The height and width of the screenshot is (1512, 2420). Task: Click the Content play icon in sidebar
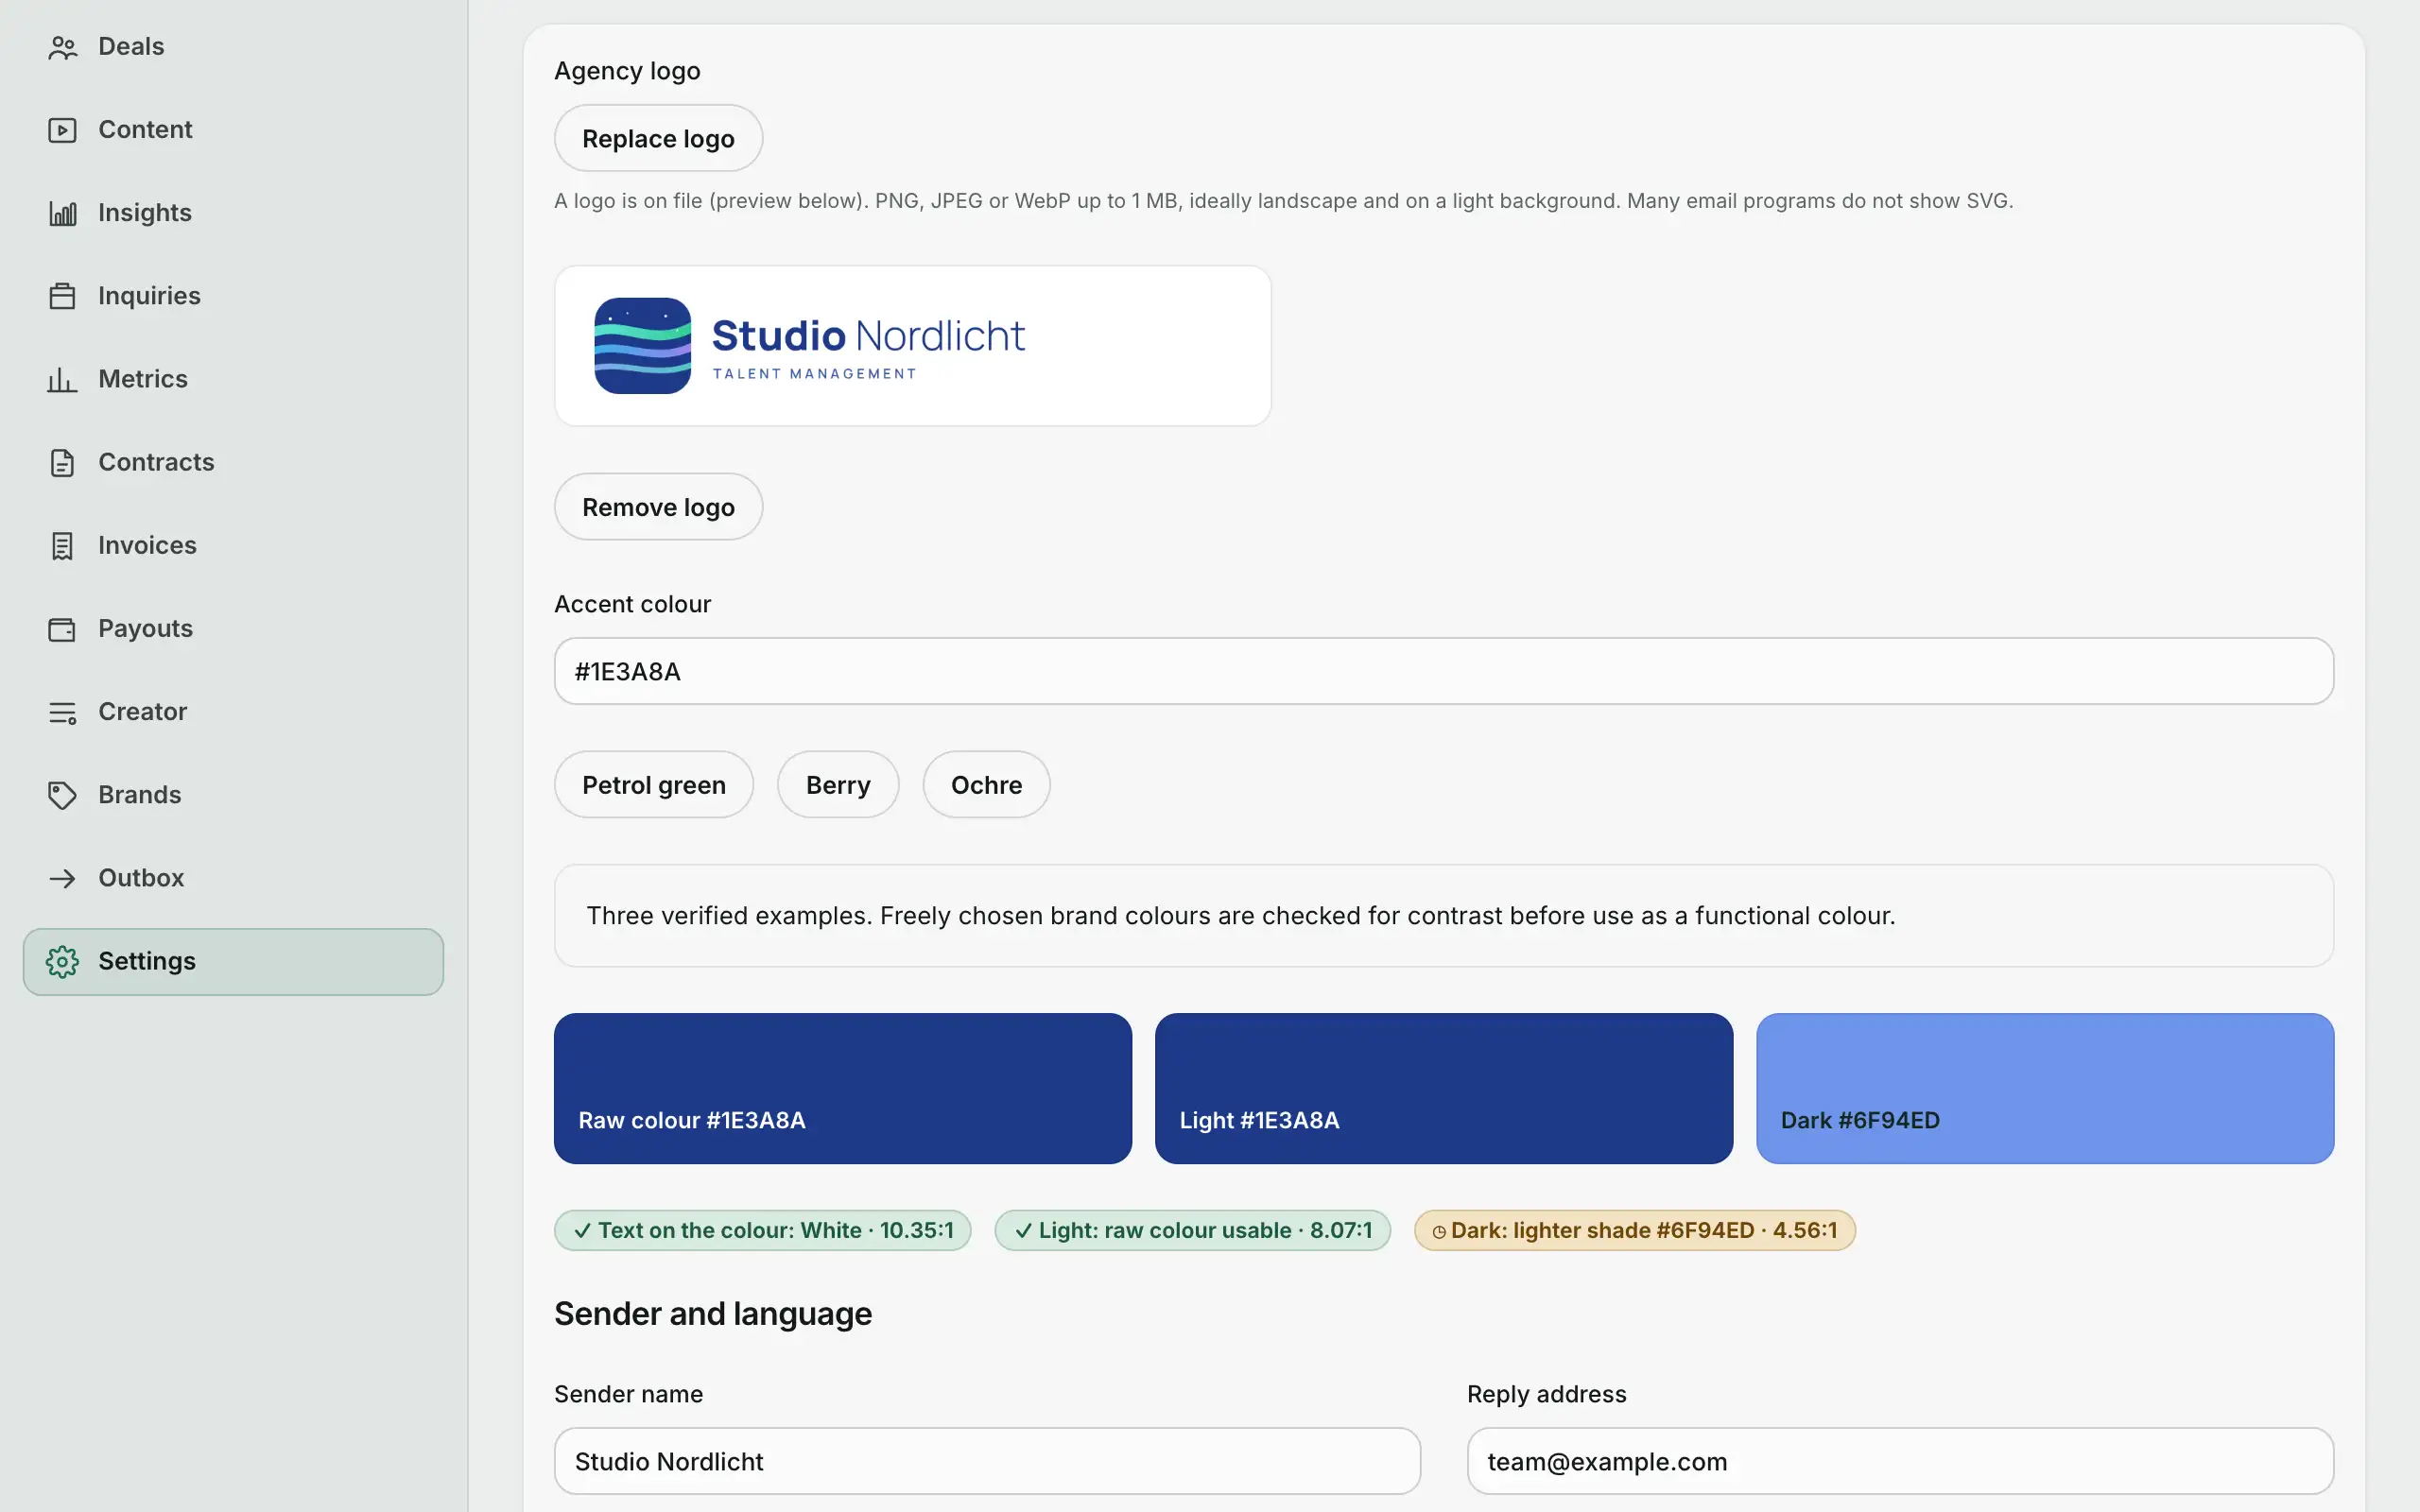(x=62, y=130)
